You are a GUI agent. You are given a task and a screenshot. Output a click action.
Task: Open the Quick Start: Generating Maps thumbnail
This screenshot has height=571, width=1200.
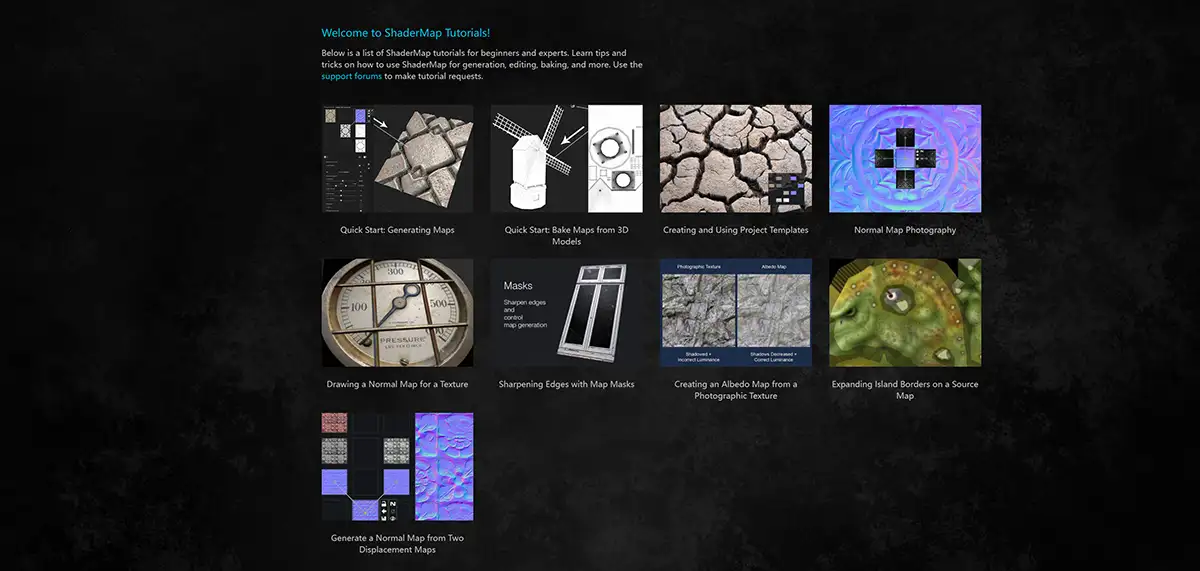(397, 159)
